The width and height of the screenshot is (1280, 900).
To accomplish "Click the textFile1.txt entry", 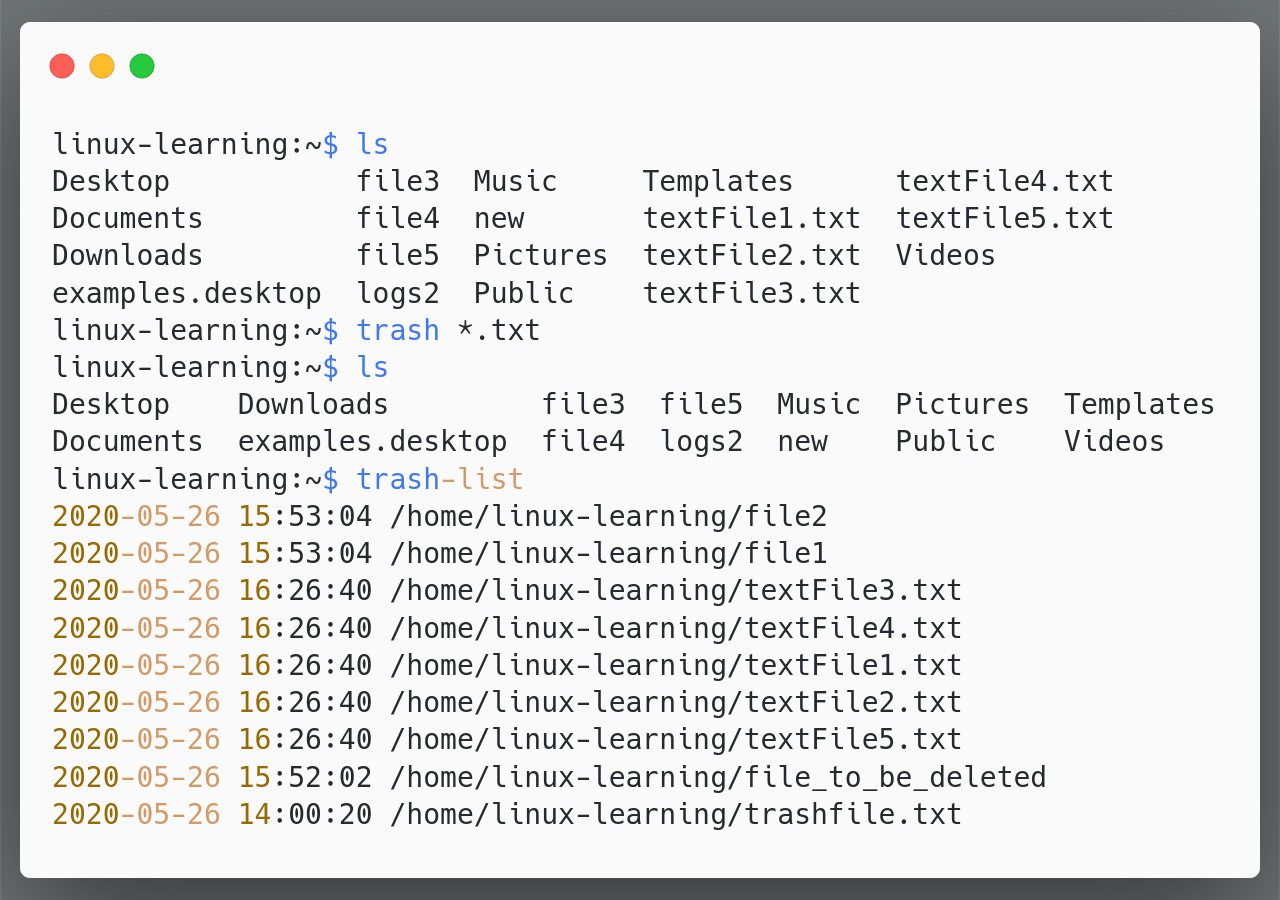I will click(x=751, y=218).
